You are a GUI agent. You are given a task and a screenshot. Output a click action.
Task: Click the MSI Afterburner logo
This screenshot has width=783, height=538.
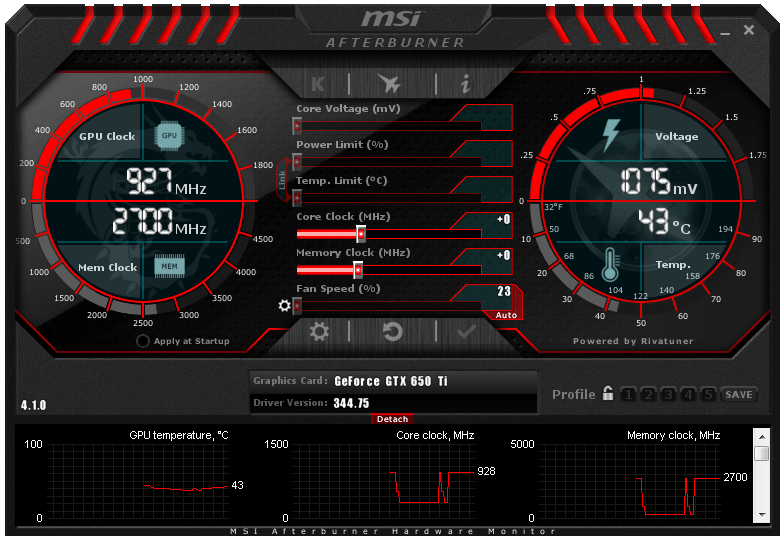click(x=395, y=29)
